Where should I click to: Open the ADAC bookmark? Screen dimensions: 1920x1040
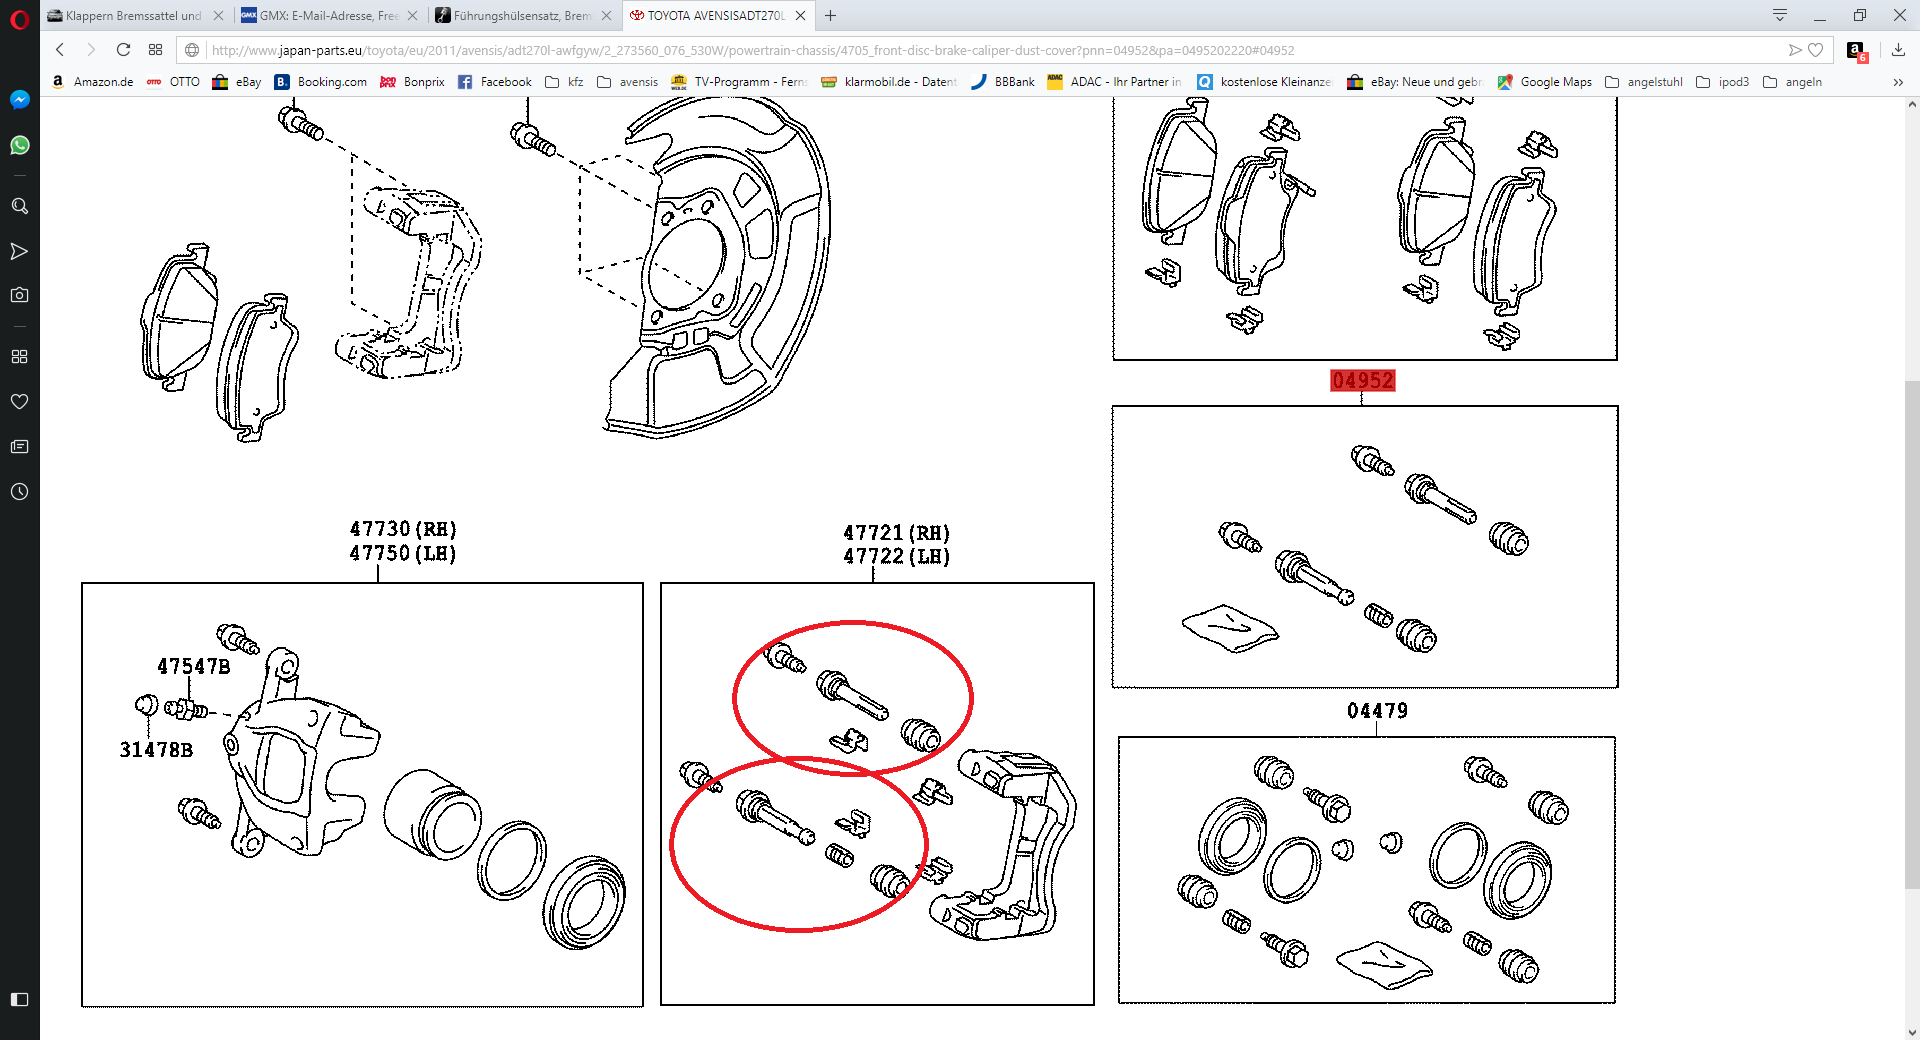[1114, 82]
